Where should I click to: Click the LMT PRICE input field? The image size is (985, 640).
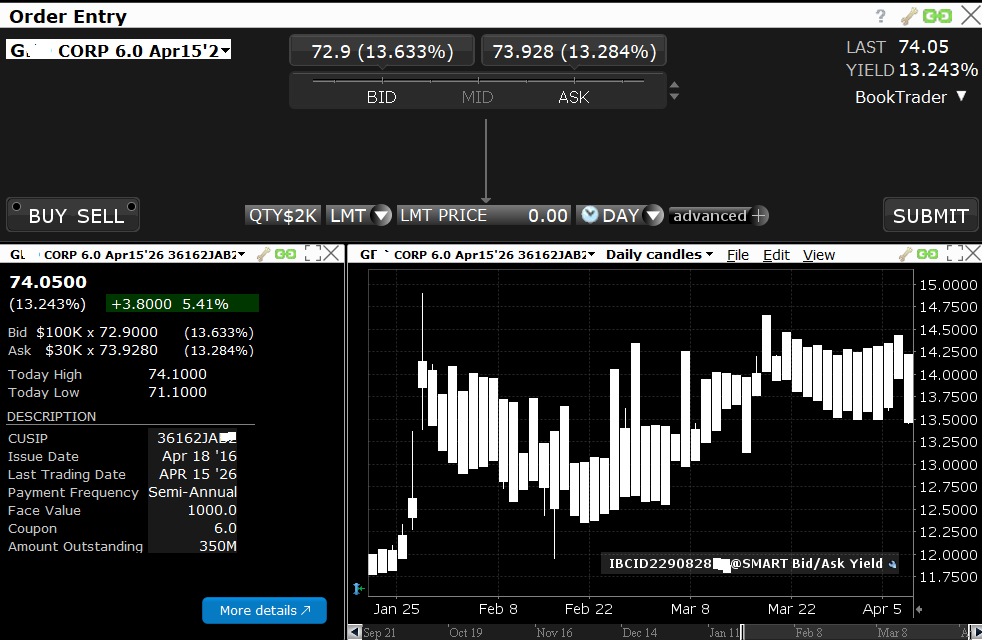tap(485, 216)
